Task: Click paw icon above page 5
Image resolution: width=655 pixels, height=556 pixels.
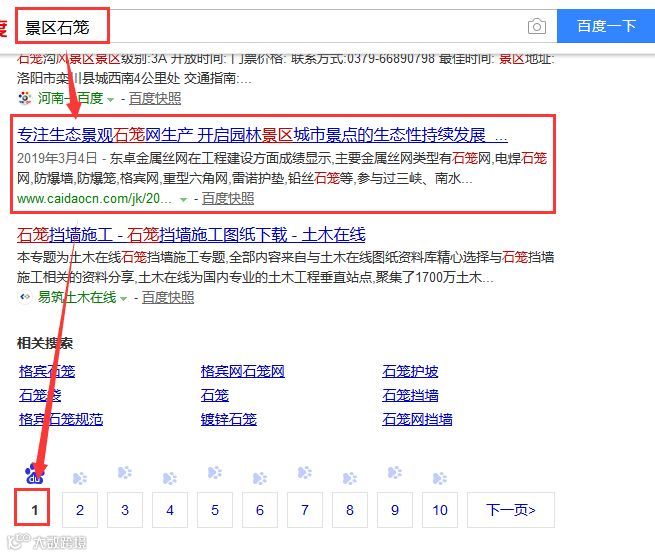Action: click(215, 472)
